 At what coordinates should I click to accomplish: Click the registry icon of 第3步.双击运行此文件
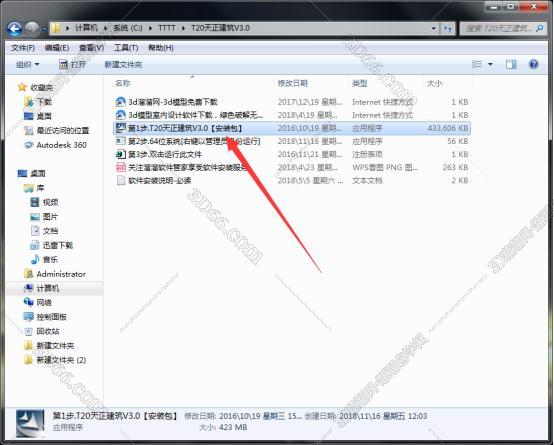[121, 154]
